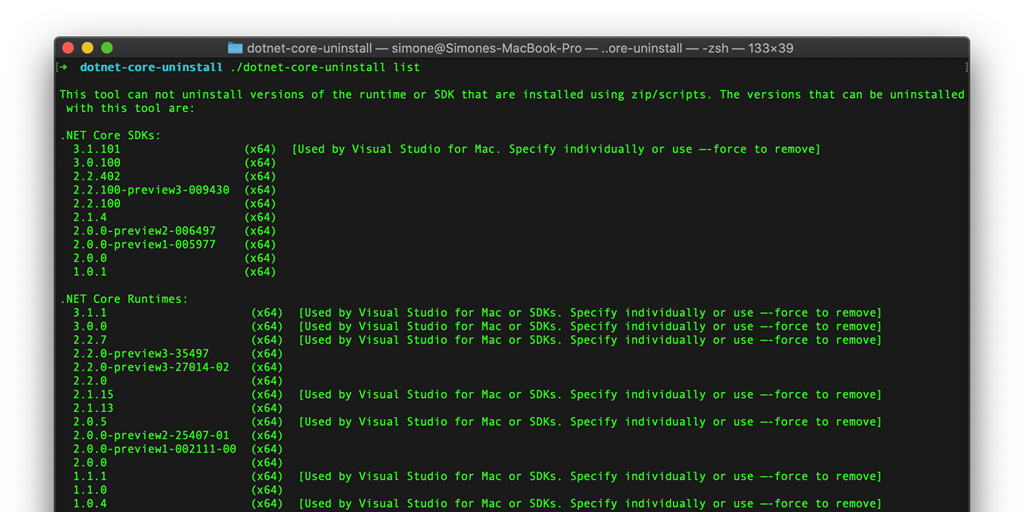Select SDK version 3.0.100 text
1024x512 pixels.
(x=96, y=163)
